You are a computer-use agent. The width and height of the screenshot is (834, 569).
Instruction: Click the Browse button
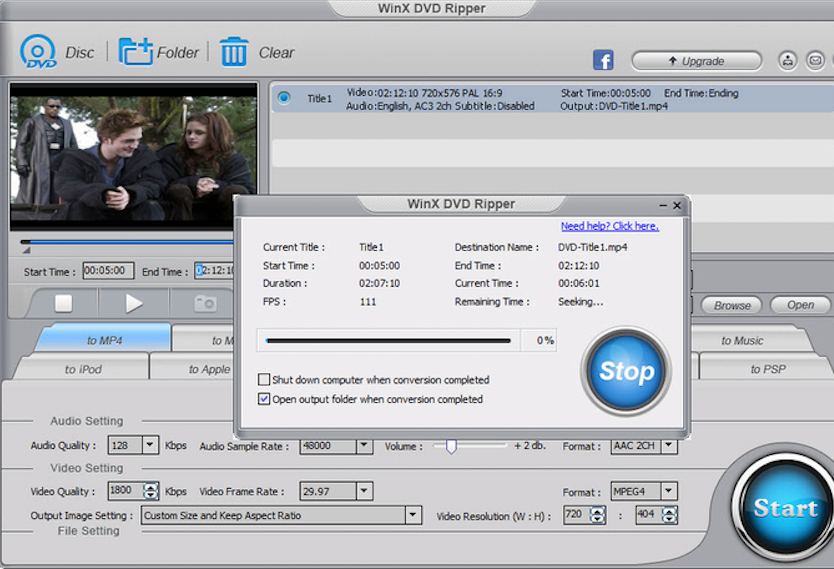tap(732, 305)
